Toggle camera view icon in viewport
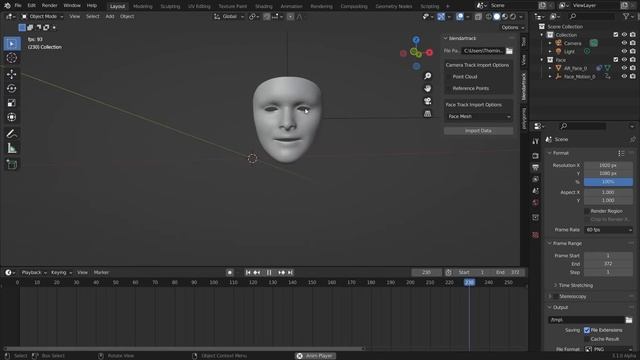 427,101
